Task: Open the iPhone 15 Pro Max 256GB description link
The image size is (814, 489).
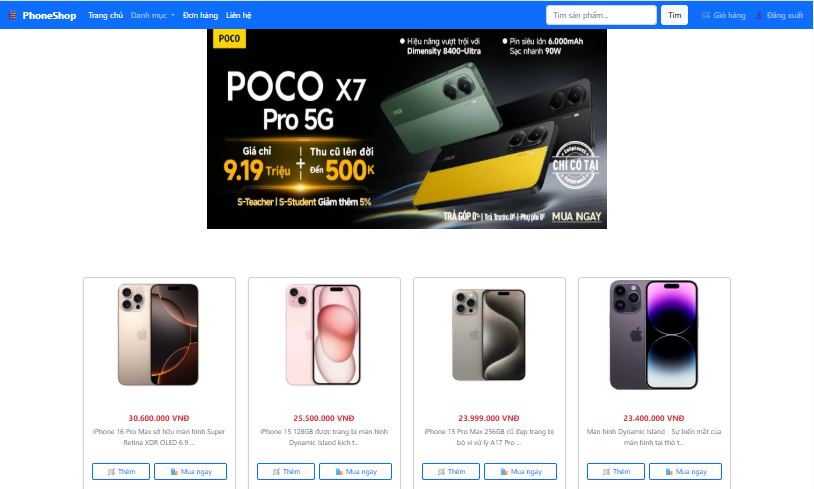Action: [x=489, y=436]
